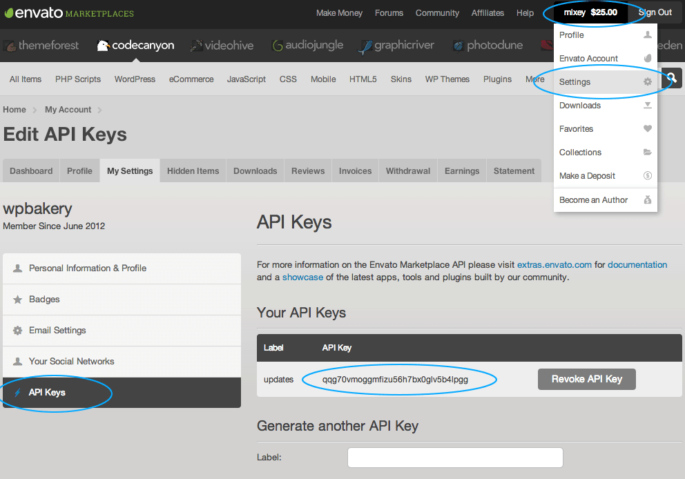Click the Favorites heart icon

pos(648,129)
